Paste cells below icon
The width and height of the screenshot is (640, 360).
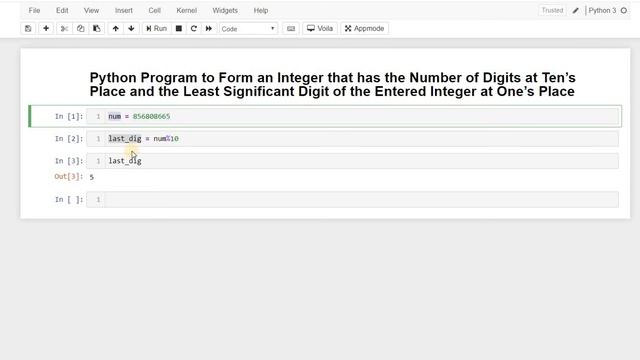[x=97, y=29]
